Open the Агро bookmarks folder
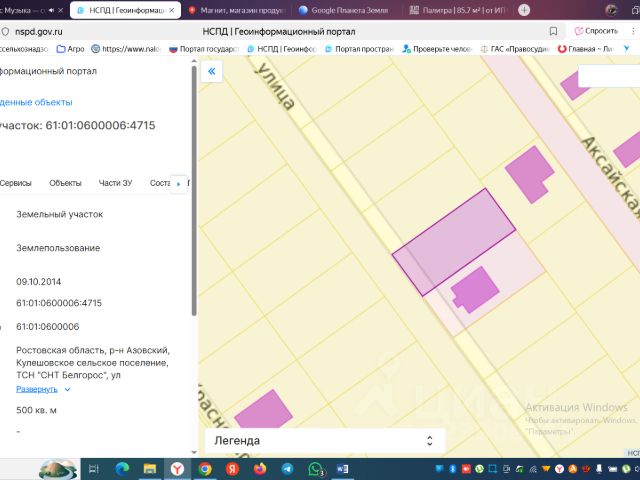640x480 pixels. [x=70, y=49]
